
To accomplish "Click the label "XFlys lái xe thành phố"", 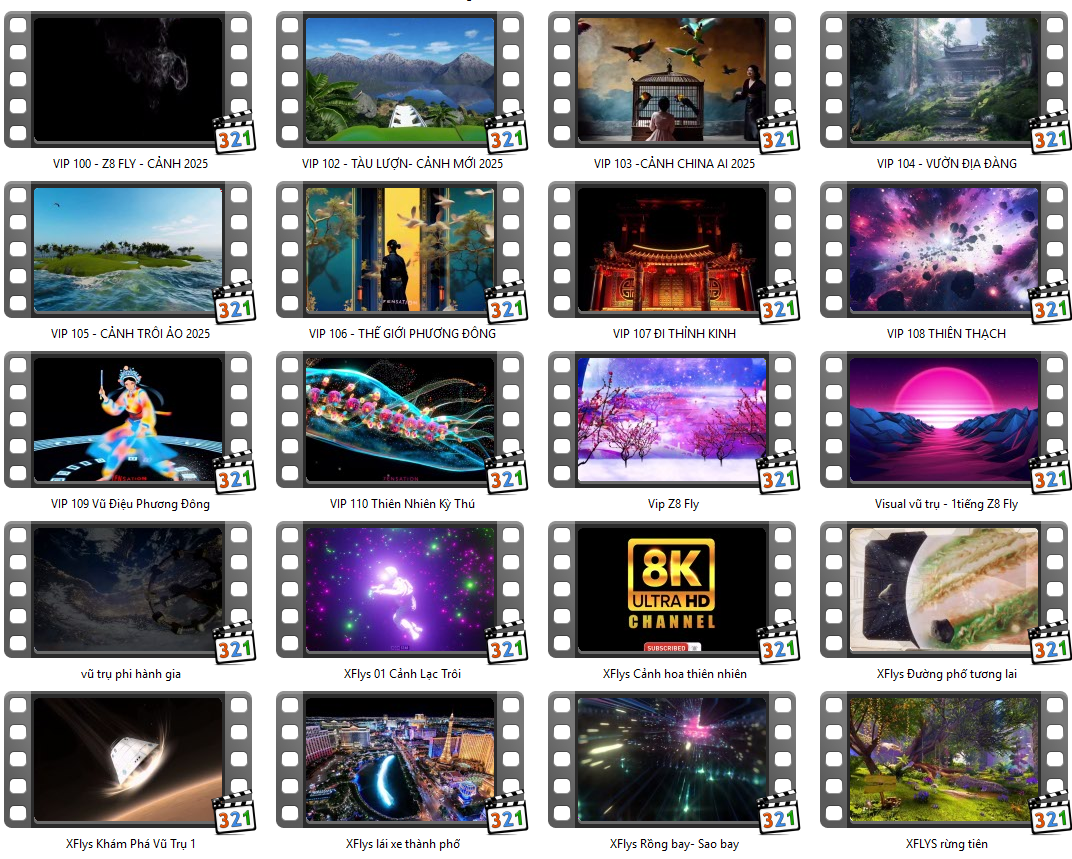I will (403, 844).
